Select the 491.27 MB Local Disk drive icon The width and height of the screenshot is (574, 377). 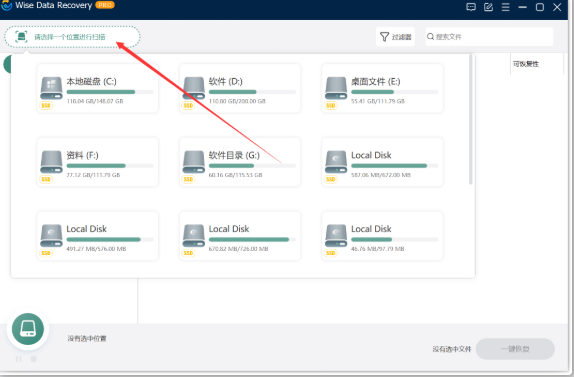(51, 235)
